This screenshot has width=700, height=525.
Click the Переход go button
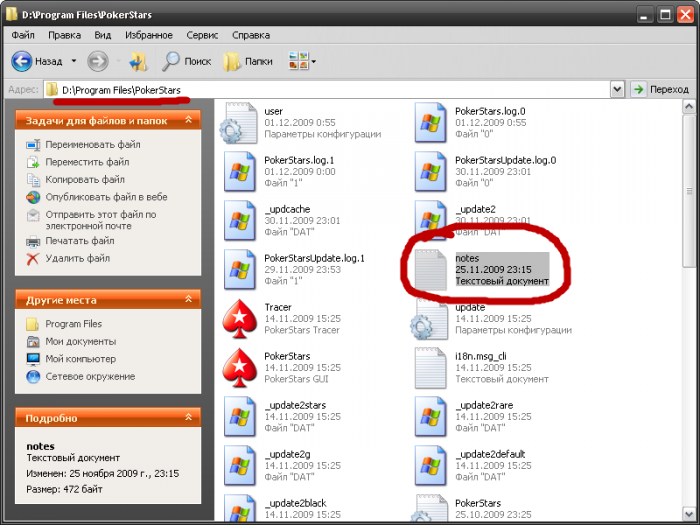pyautogui.click(x=661, y=89)
